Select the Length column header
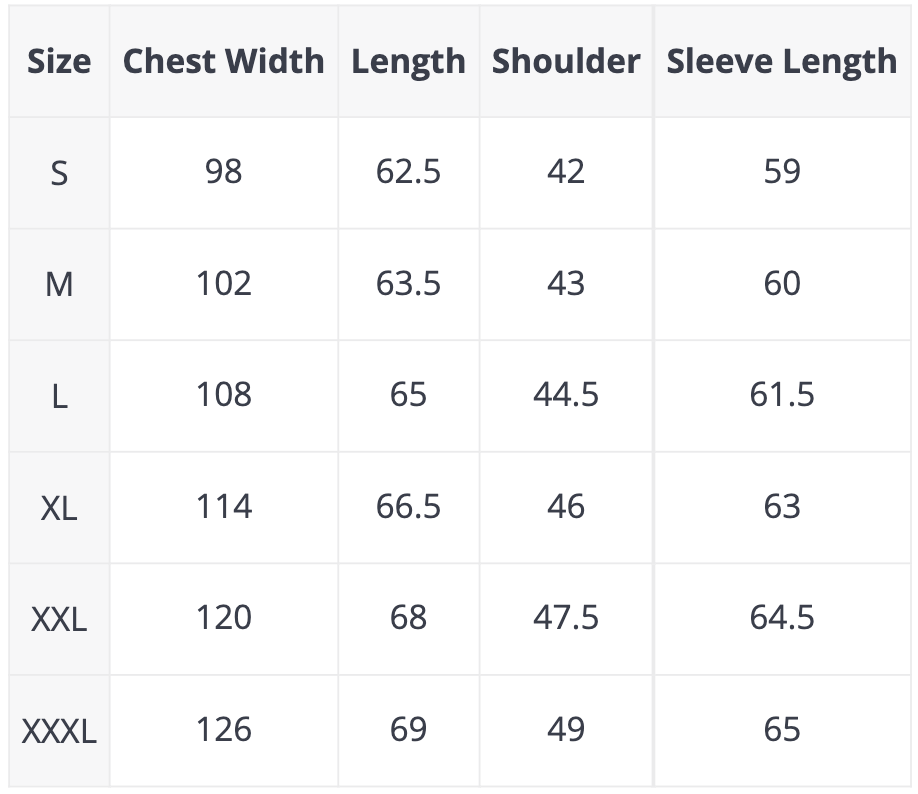Viewport: 918px width, 794px height. 408,61
